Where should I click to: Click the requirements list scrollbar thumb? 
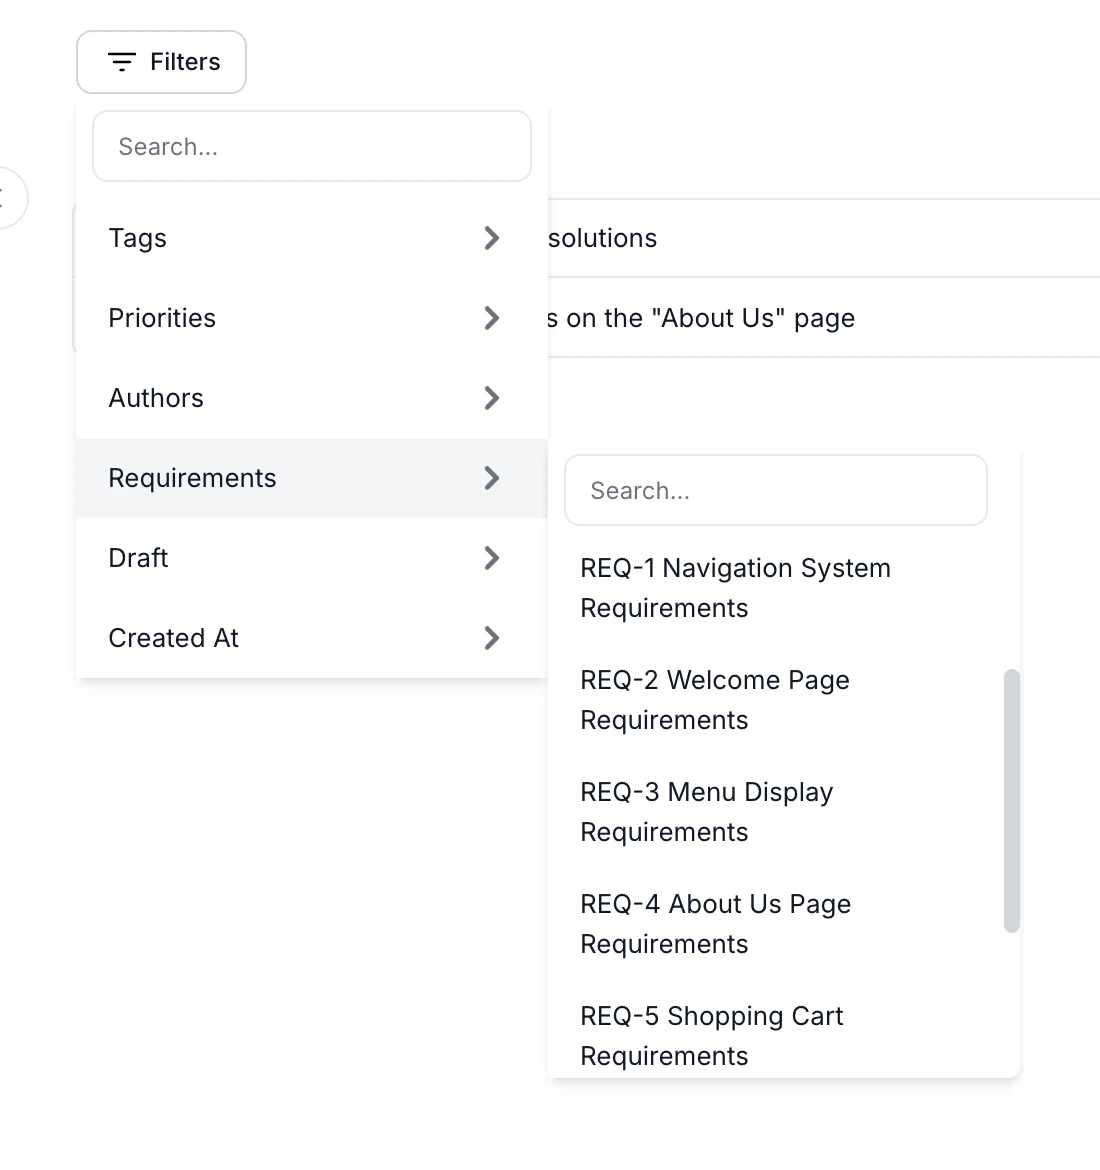pos(1011,801)
